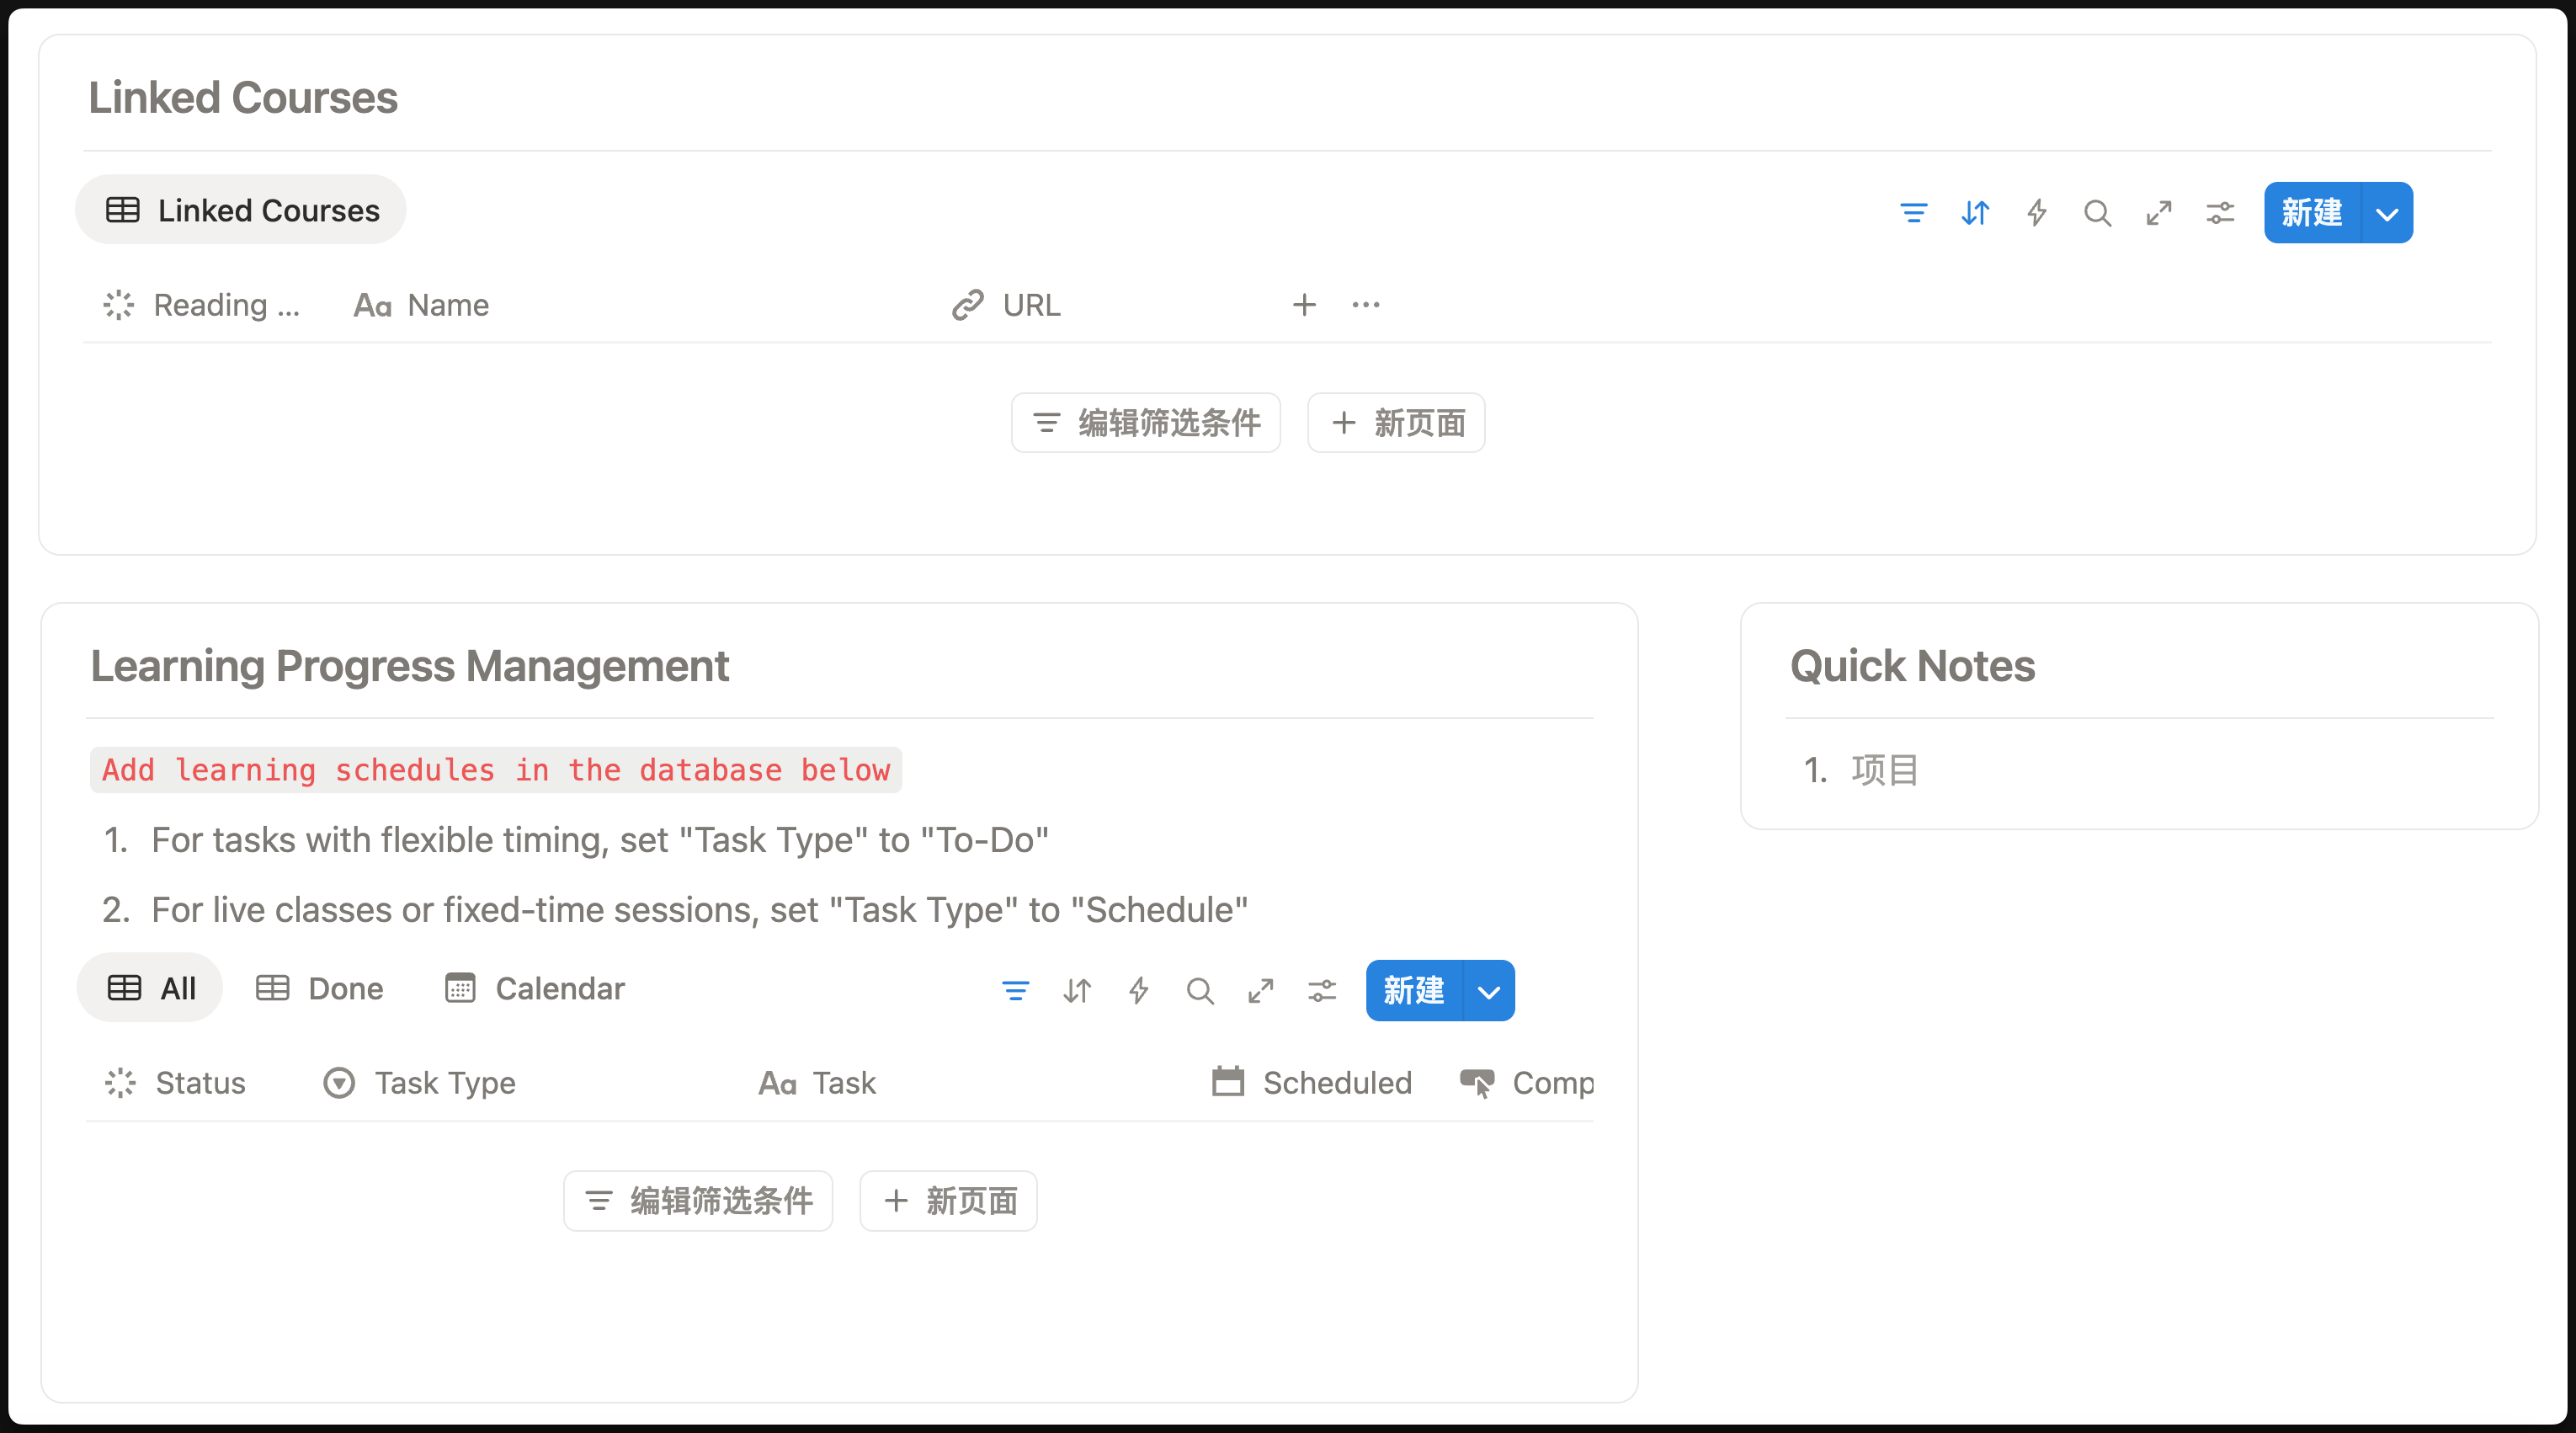Add a new property column in Linked Courses
The width and height of the screenshot is (2576, 1433).
tap(1304, 305)
